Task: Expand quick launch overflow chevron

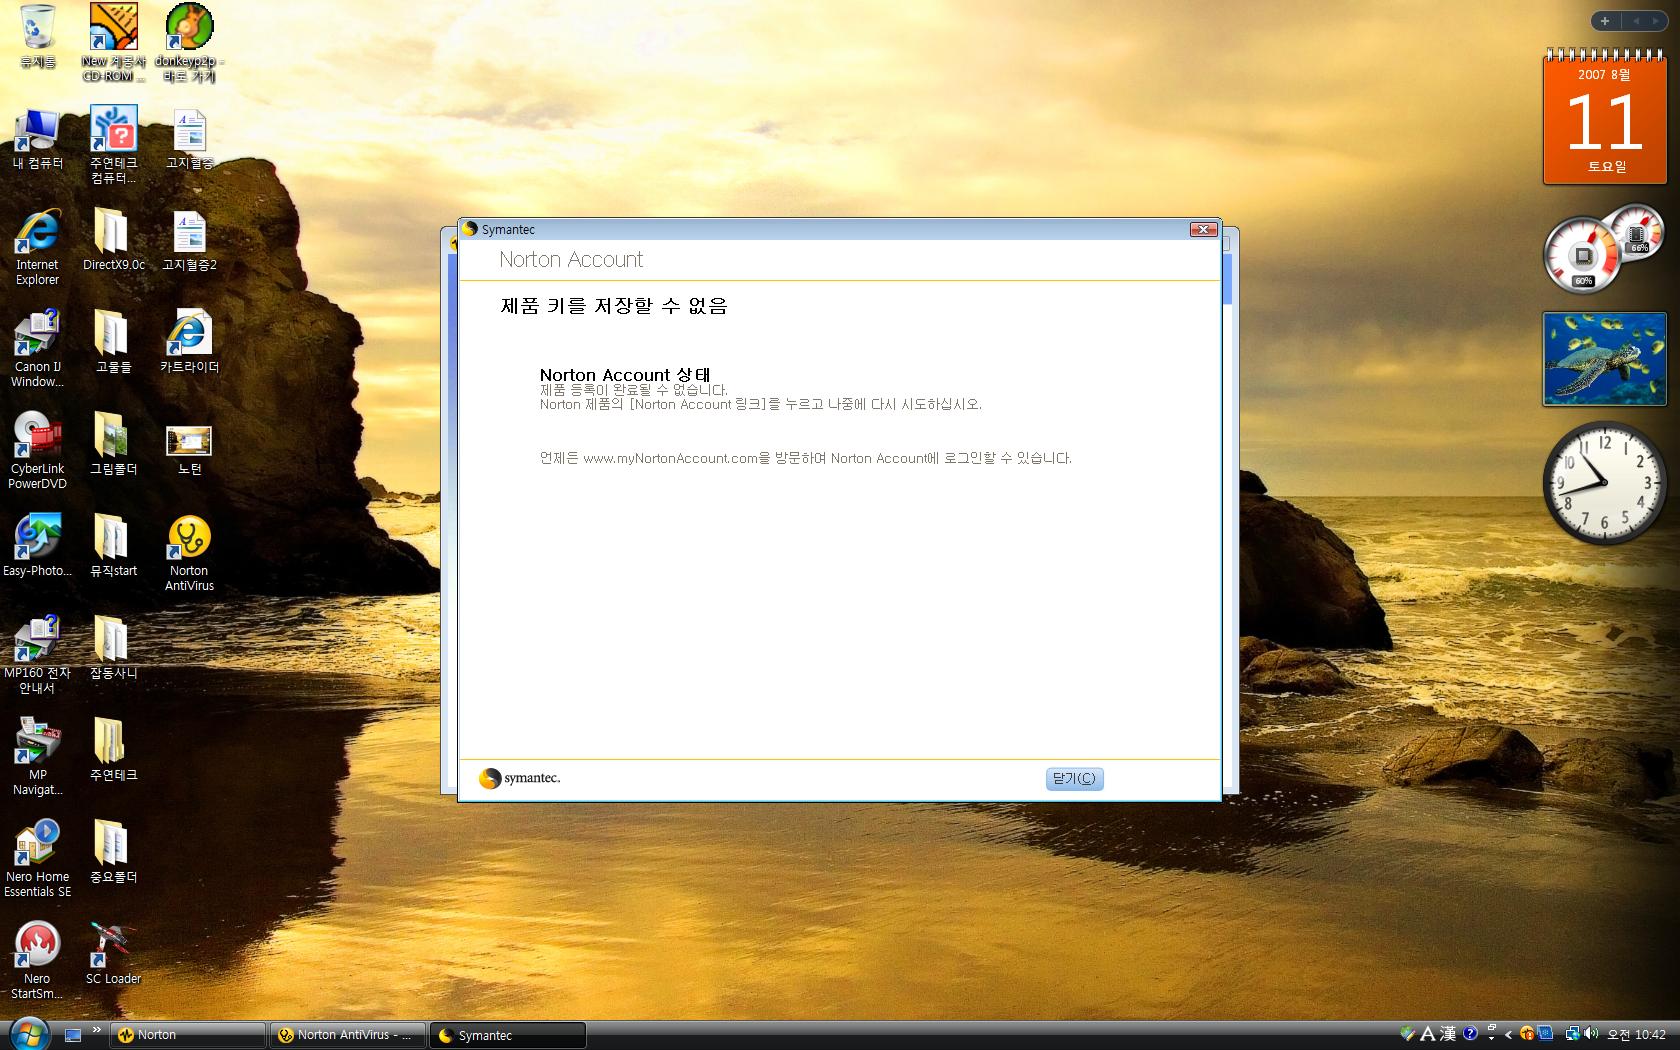Action: [x=97, y=1029]
